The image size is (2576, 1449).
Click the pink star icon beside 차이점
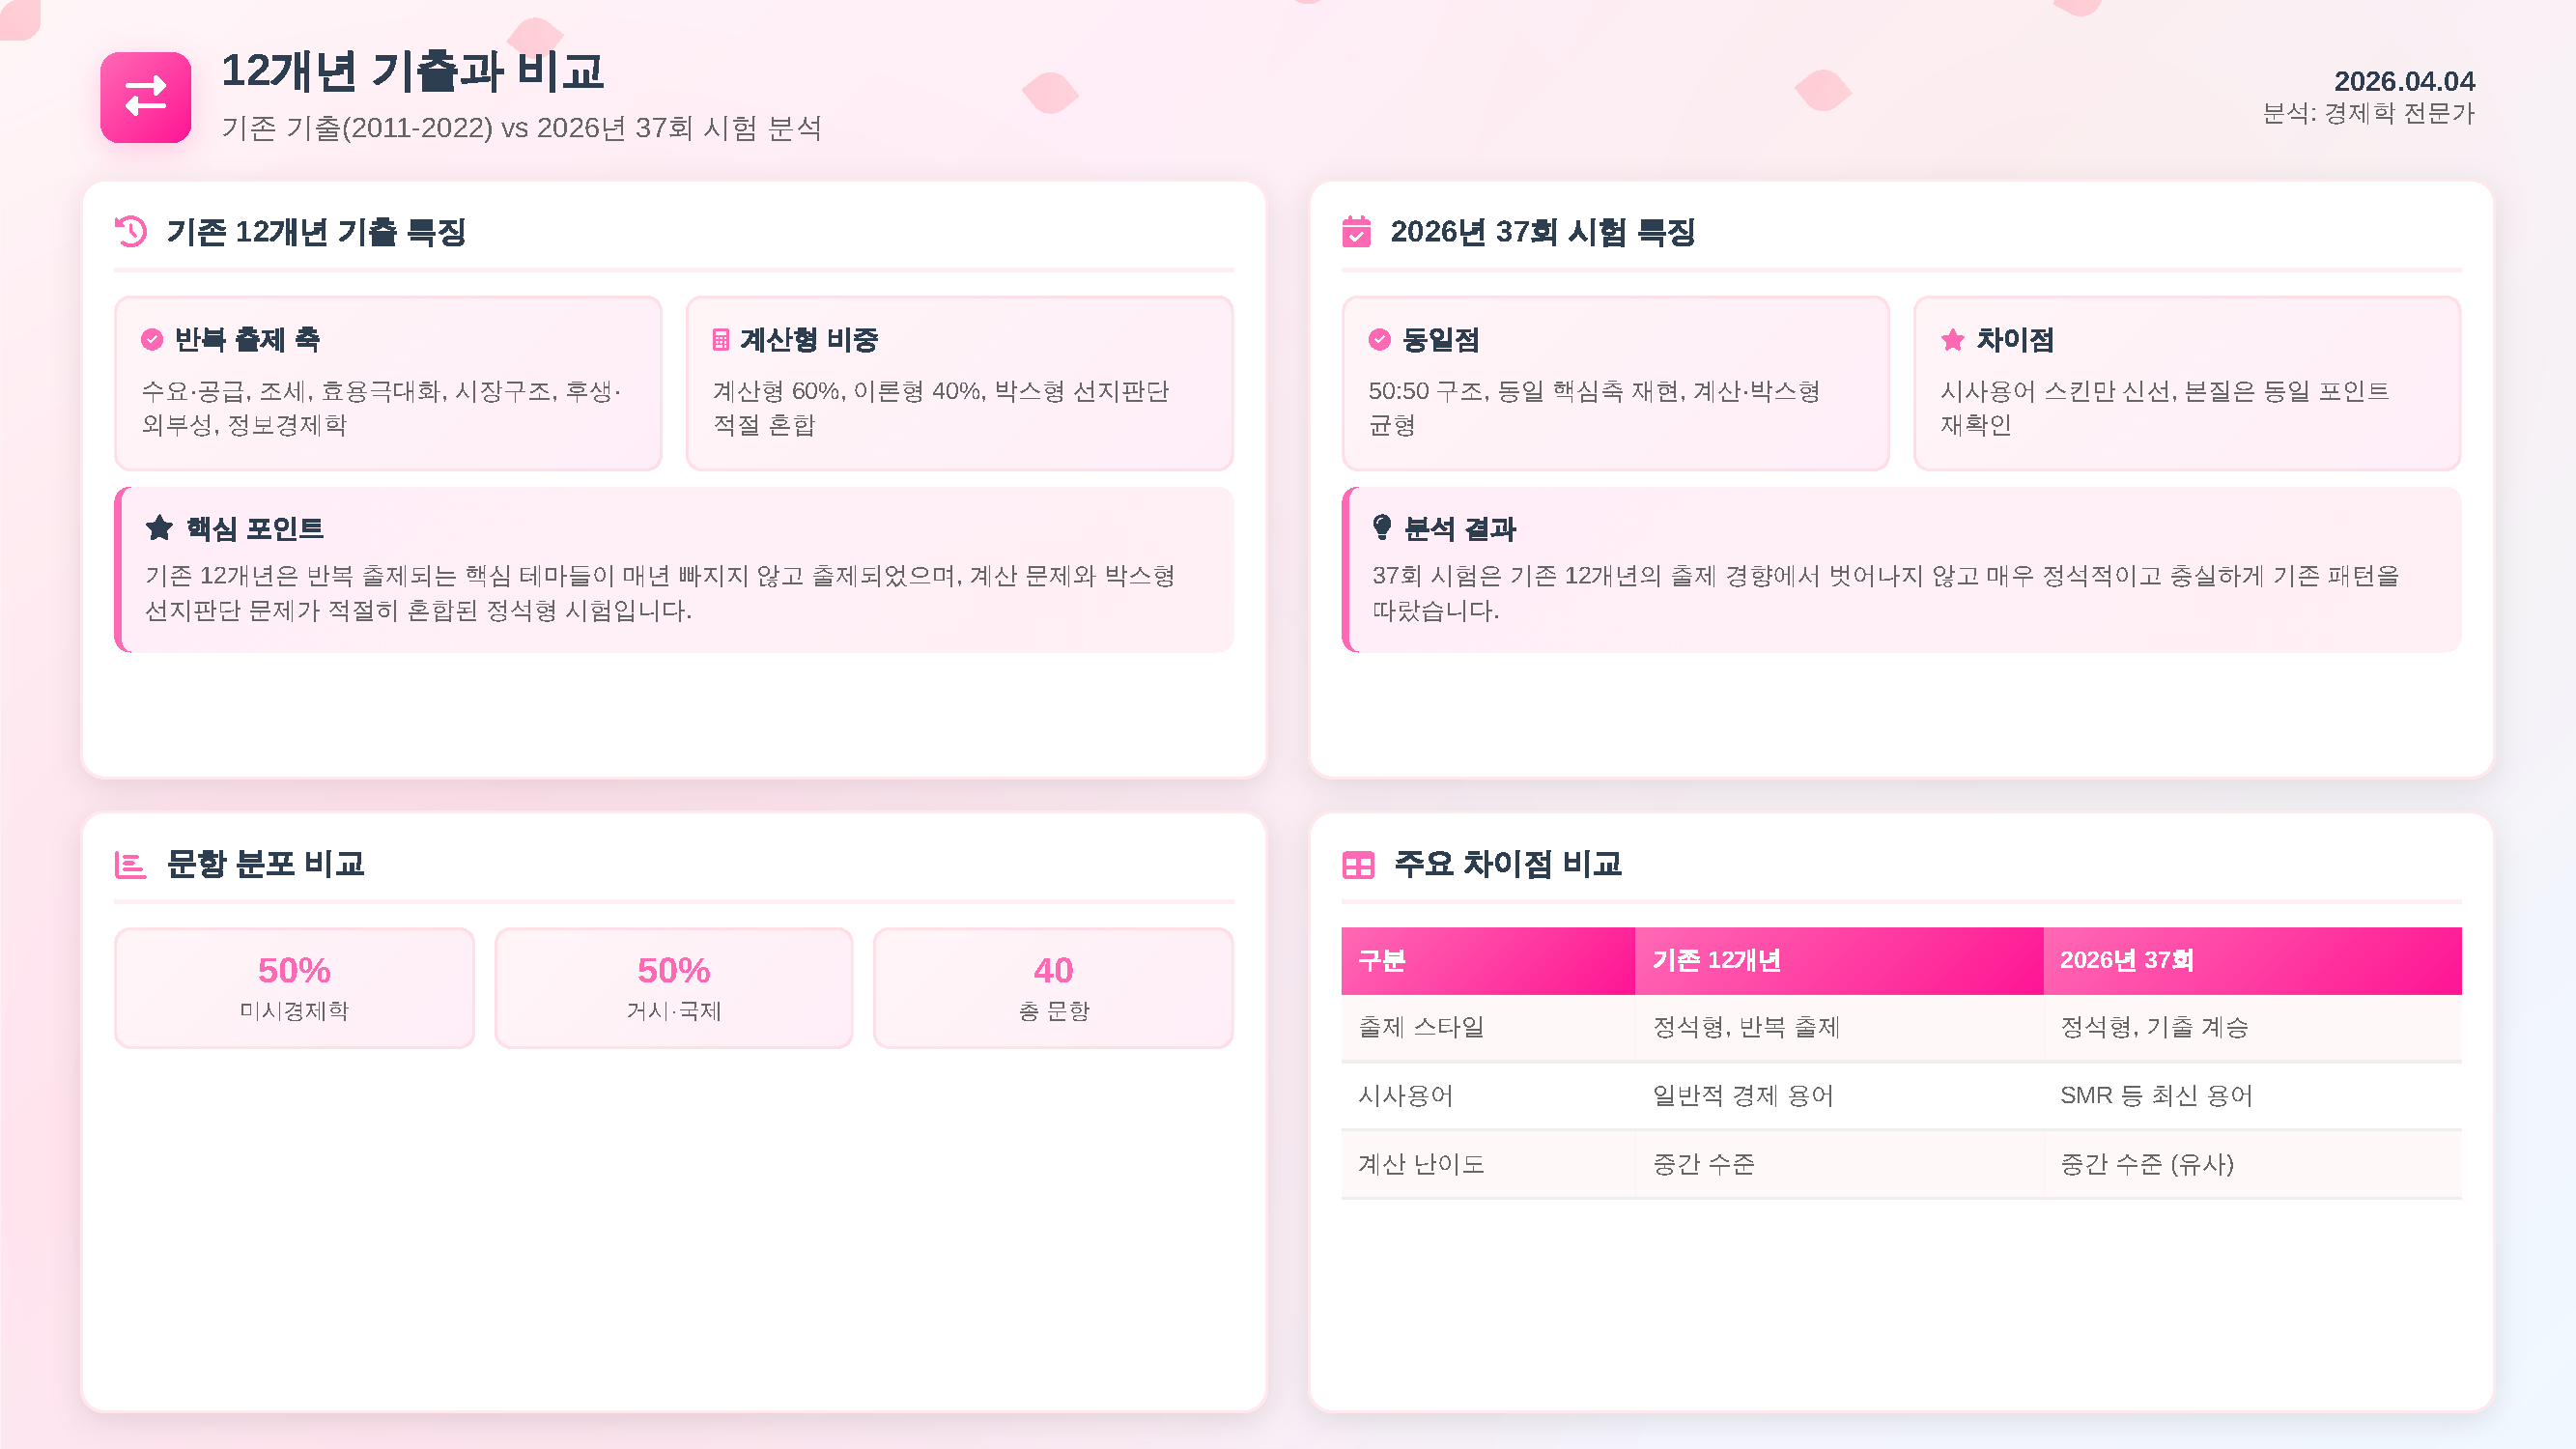point(1952,340)
